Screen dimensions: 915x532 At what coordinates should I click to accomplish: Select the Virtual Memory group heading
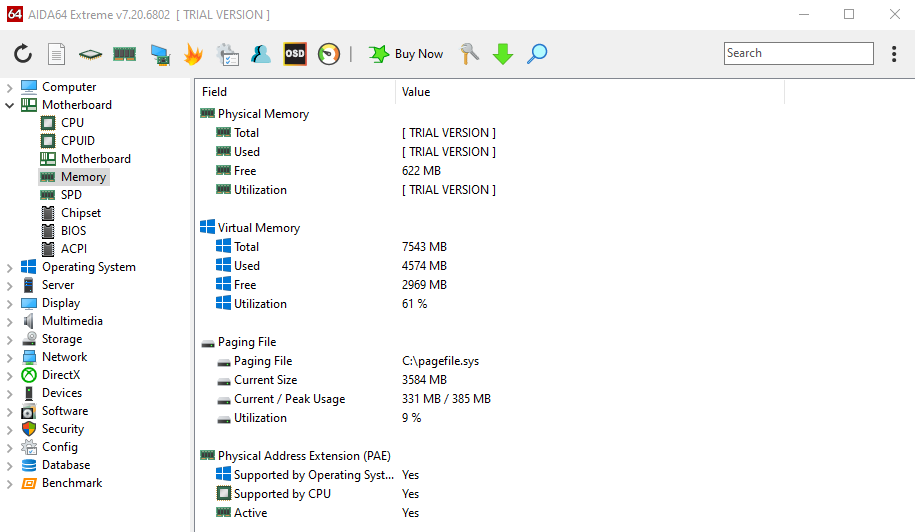pyautogui.click(x=259, y=228)
